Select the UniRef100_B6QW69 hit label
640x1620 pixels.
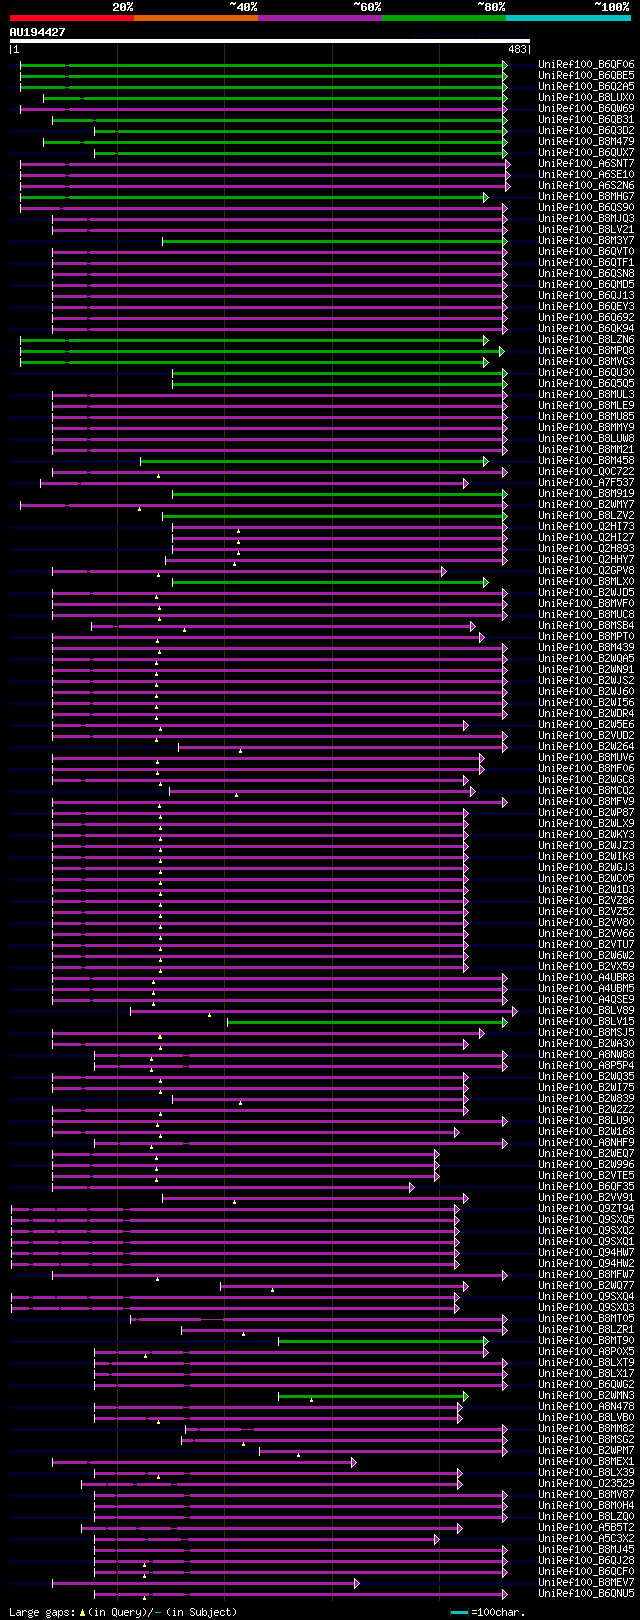tap(586, 108)
